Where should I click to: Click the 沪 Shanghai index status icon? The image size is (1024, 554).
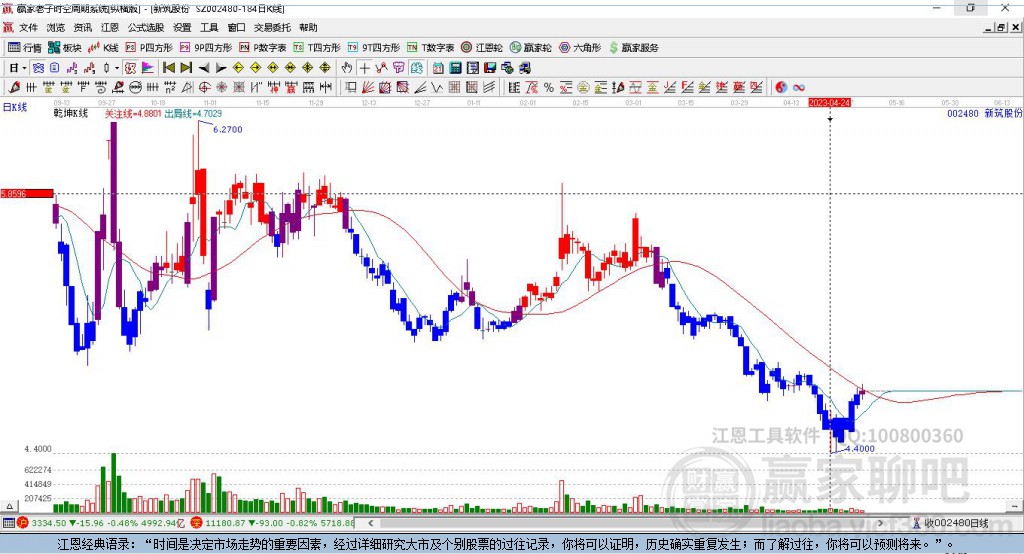click(x=23, y=523)
